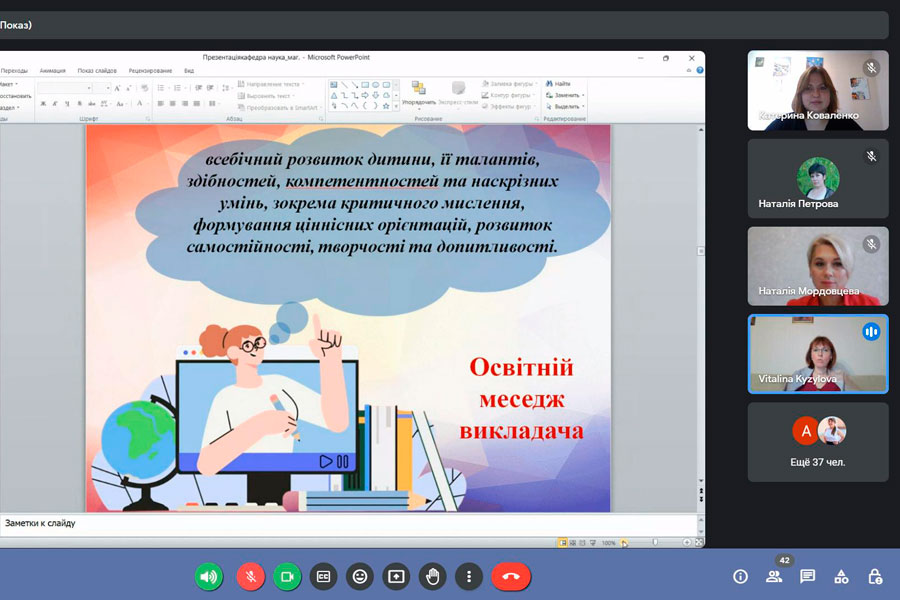Open the emoji reactions picker
The width and height of the screenshot is (900, 600).
[x=360, y=576]
